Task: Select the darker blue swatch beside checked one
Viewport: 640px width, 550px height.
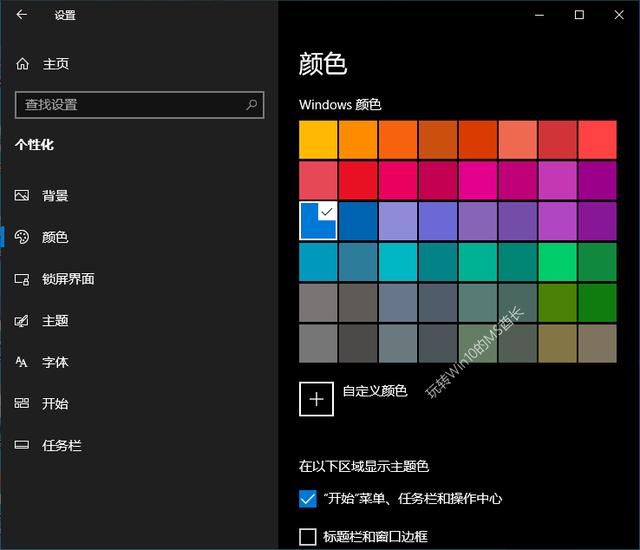Action: pyautogui.click(x=358, y=221)
